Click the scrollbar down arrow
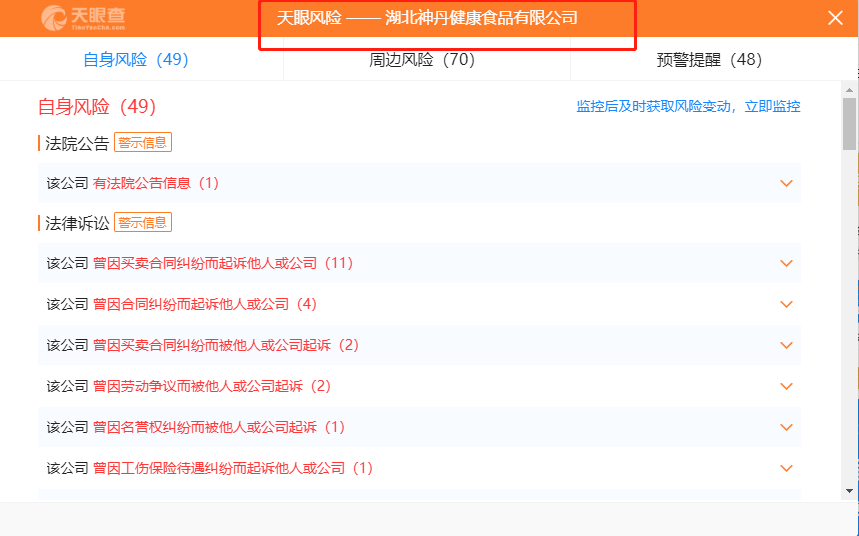 [x=849, y=491]
